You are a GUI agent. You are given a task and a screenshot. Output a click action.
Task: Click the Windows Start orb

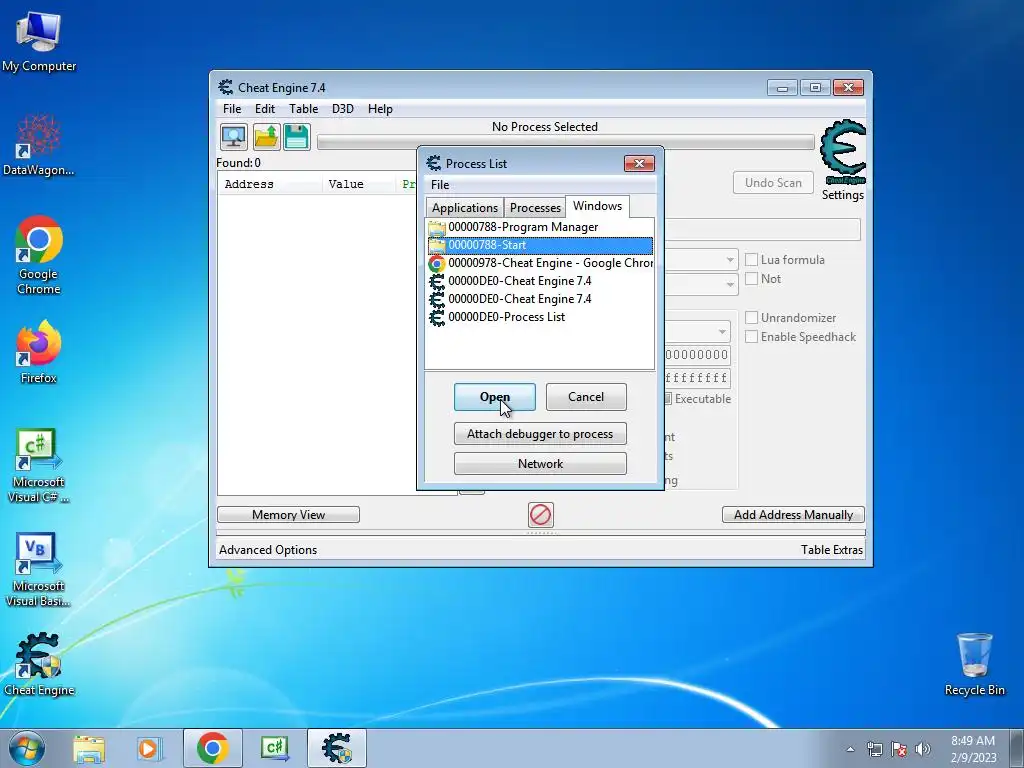27,748
